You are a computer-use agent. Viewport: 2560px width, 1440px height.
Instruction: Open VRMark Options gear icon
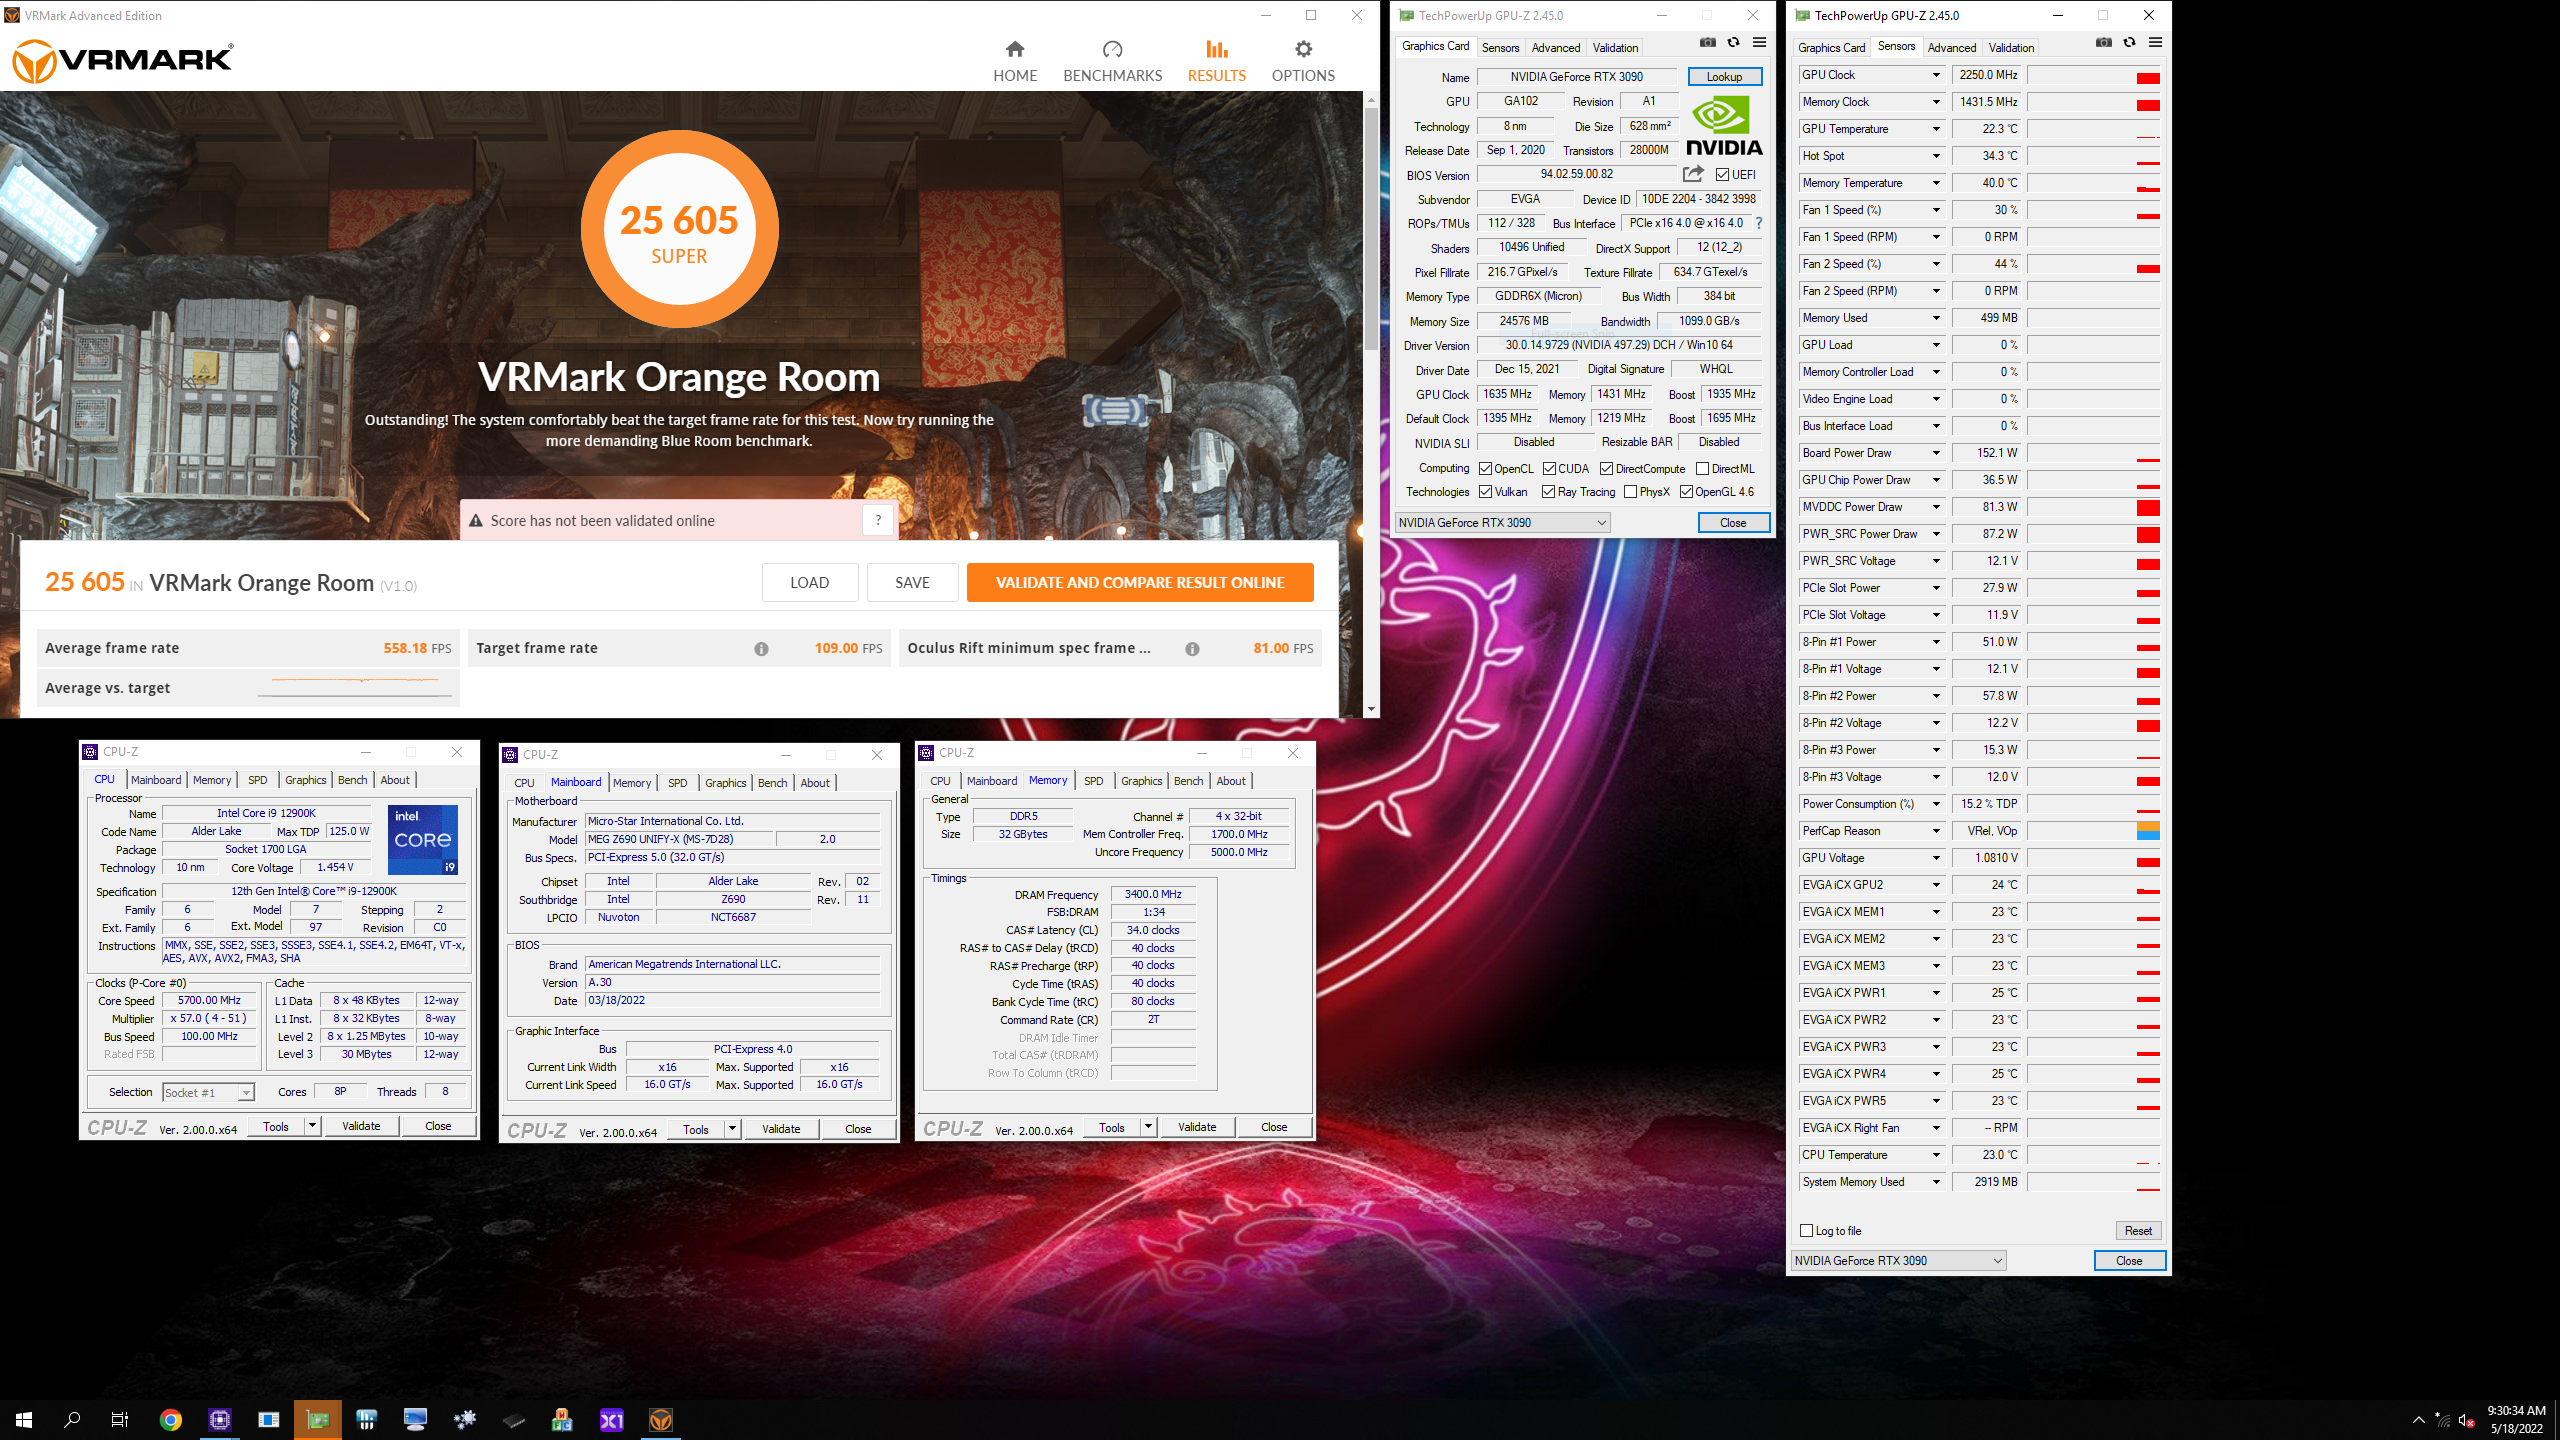point(1303,49)
